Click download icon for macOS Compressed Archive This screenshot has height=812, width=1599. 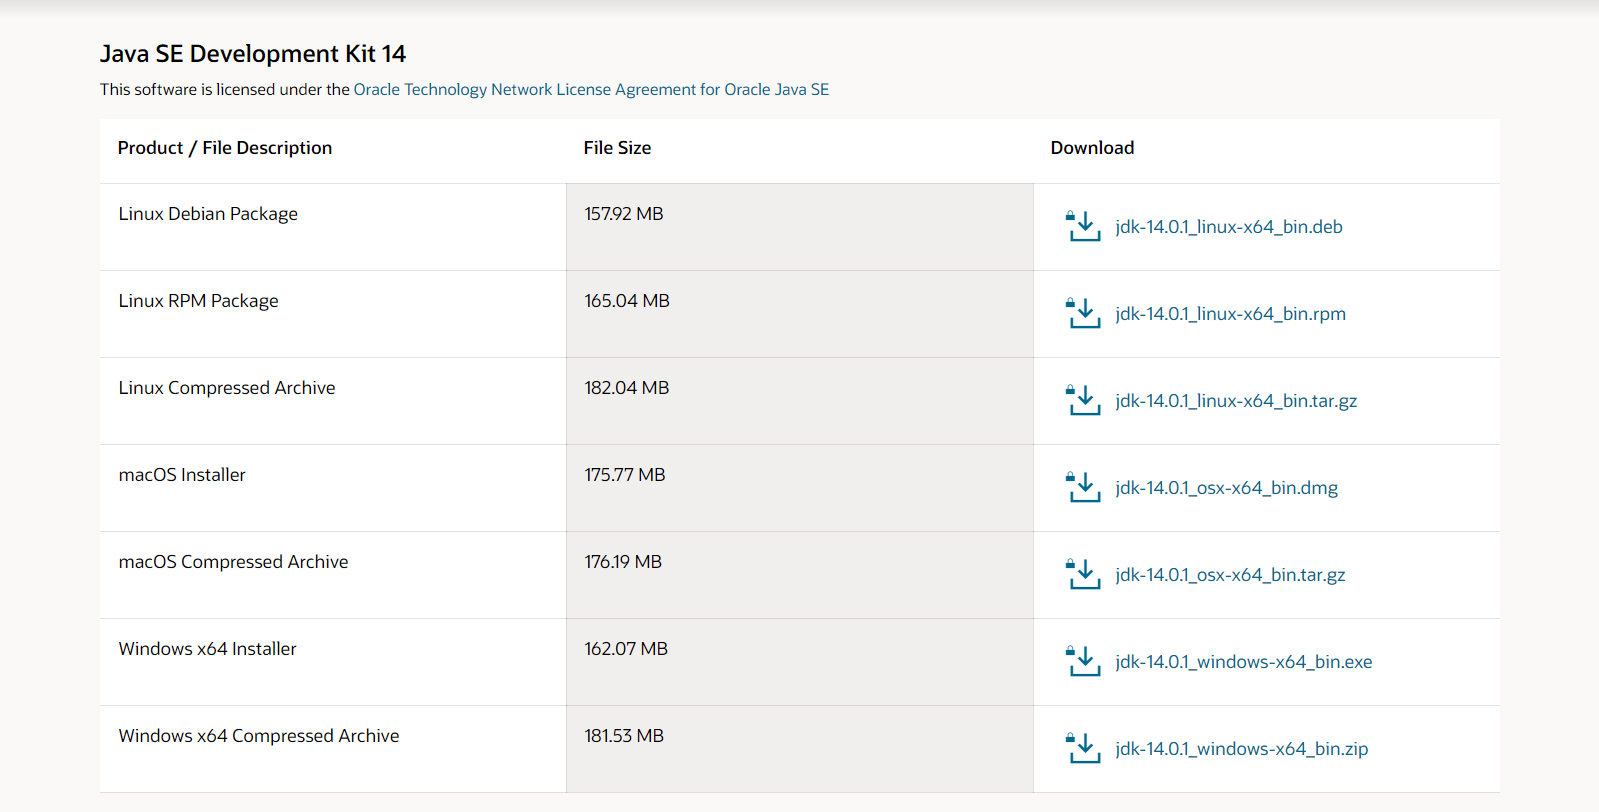coord(1084,574)
